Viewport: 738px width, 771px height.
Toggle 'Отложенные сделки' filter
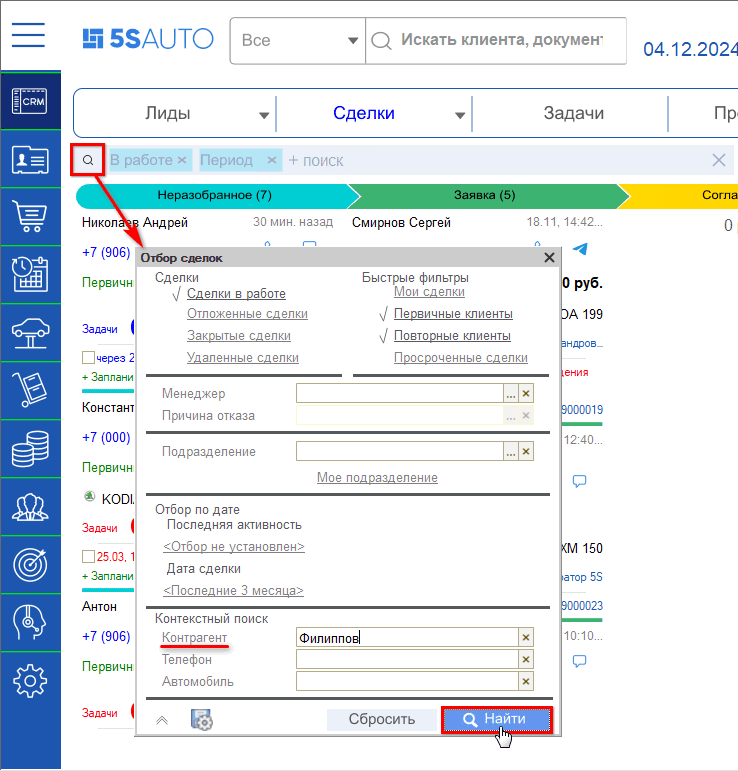pos(247,314)
